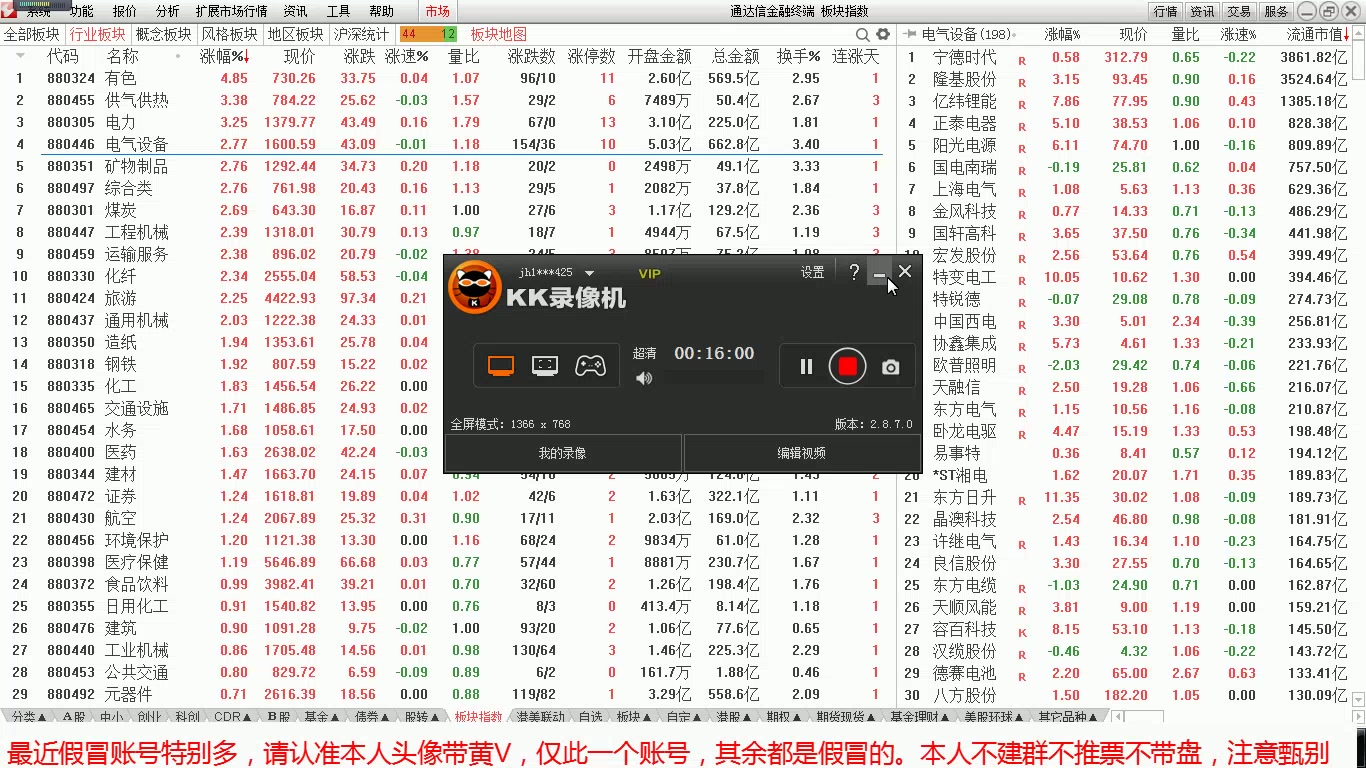Select the 风格板块 tab
Viewport: 1366px width, 768px height.
(x=230, y=34)
